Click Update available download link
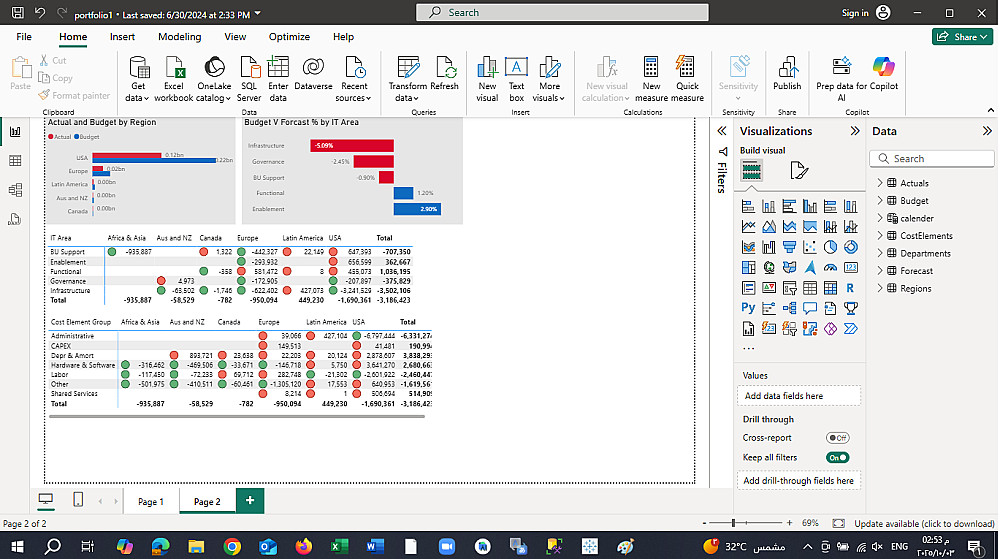This screenshot has width=1000, height=559. pos(924,523)
